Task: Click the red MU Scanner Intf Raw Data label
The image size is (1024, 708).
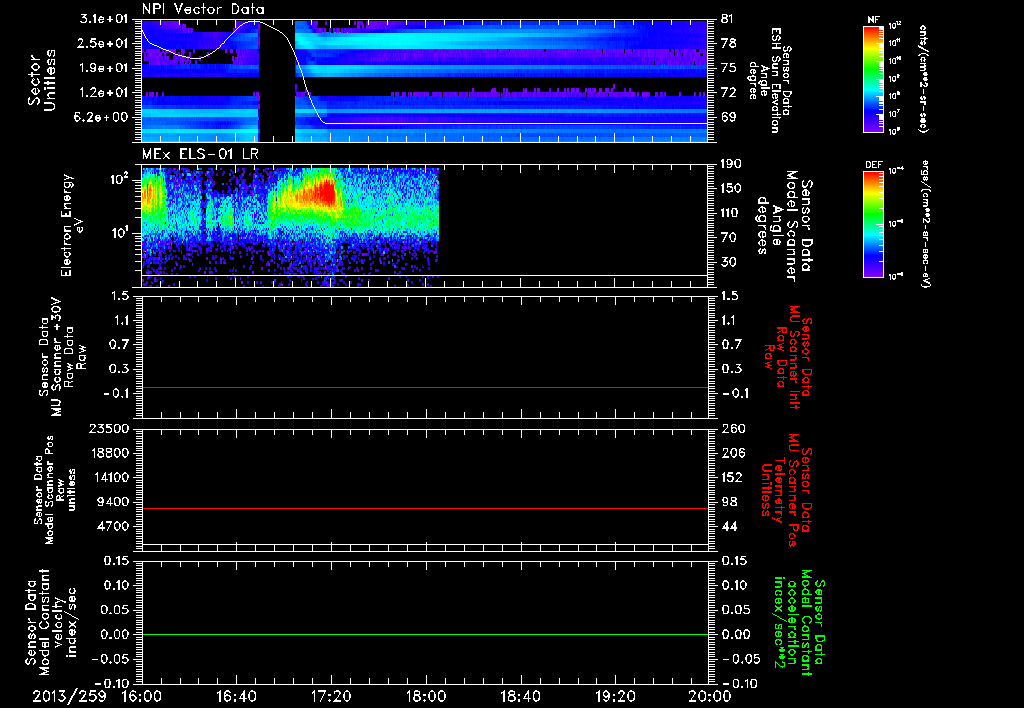Action: 788,357
